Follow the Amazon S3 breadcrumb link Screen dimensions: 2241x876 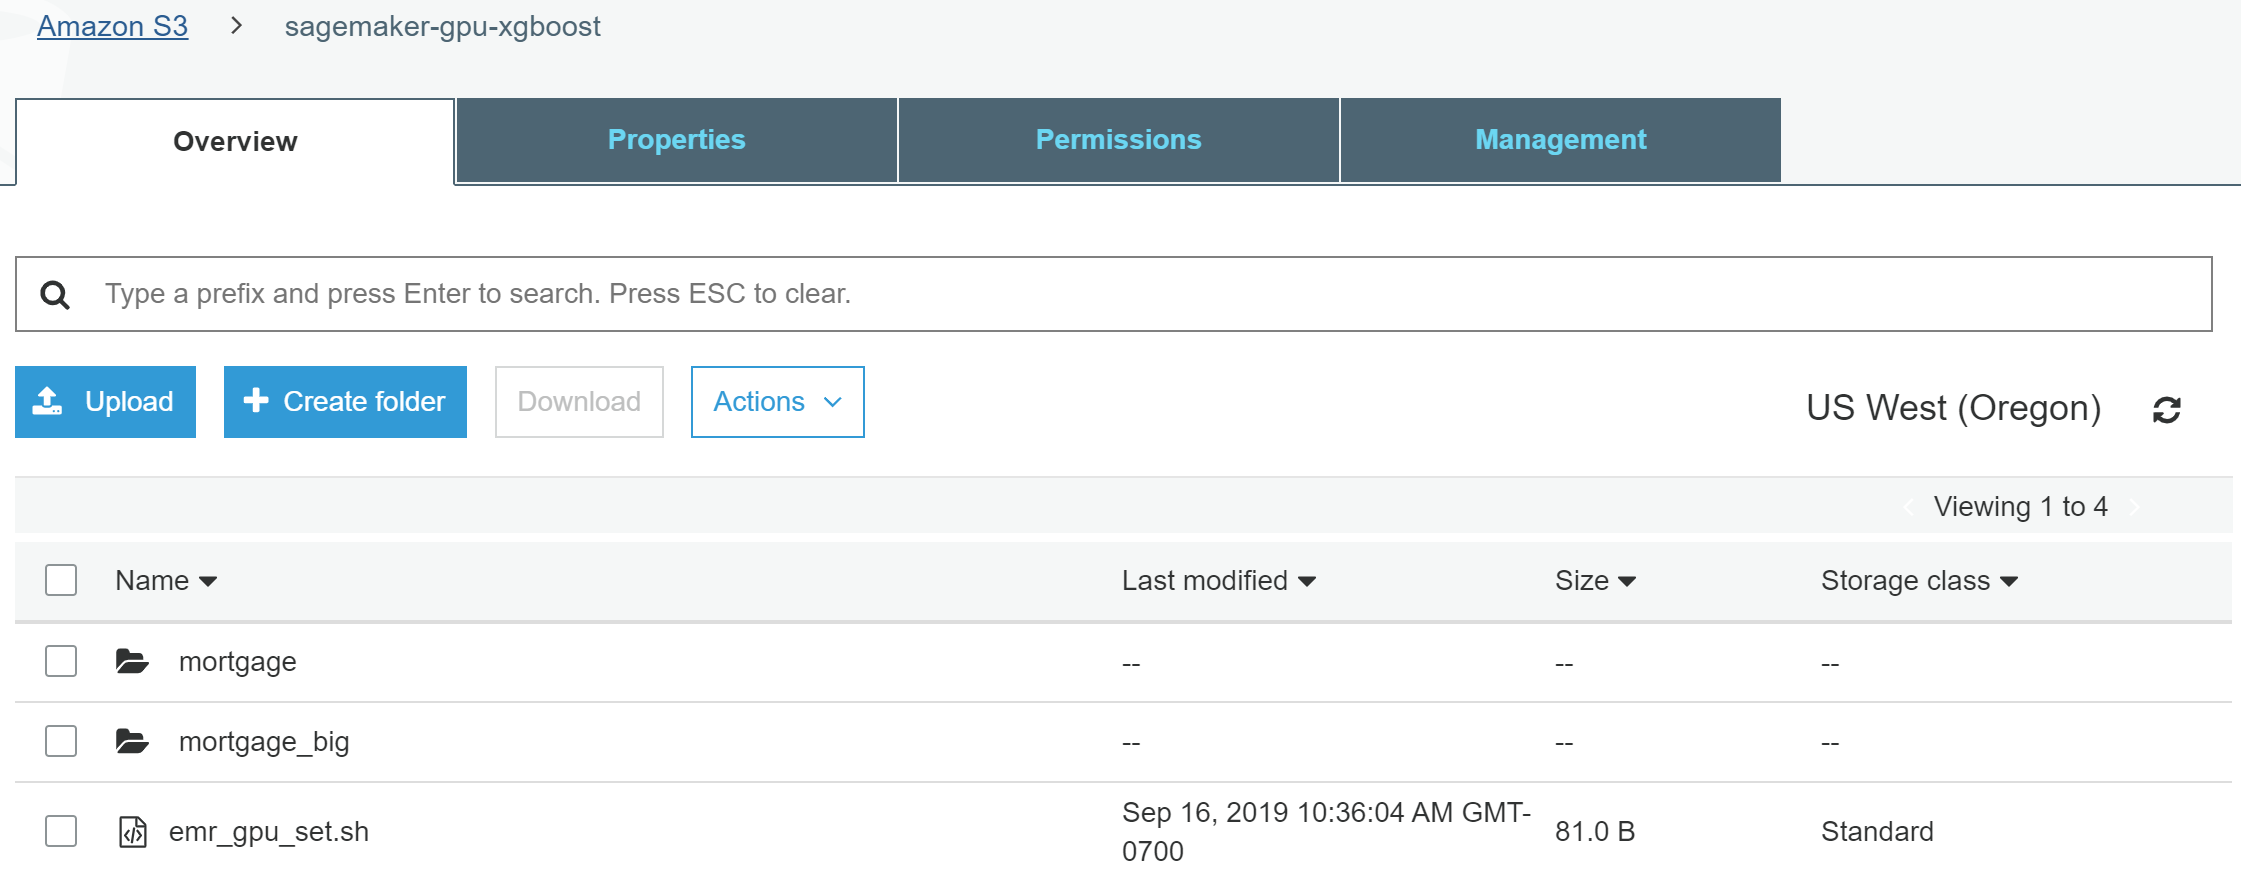point(112,26)
